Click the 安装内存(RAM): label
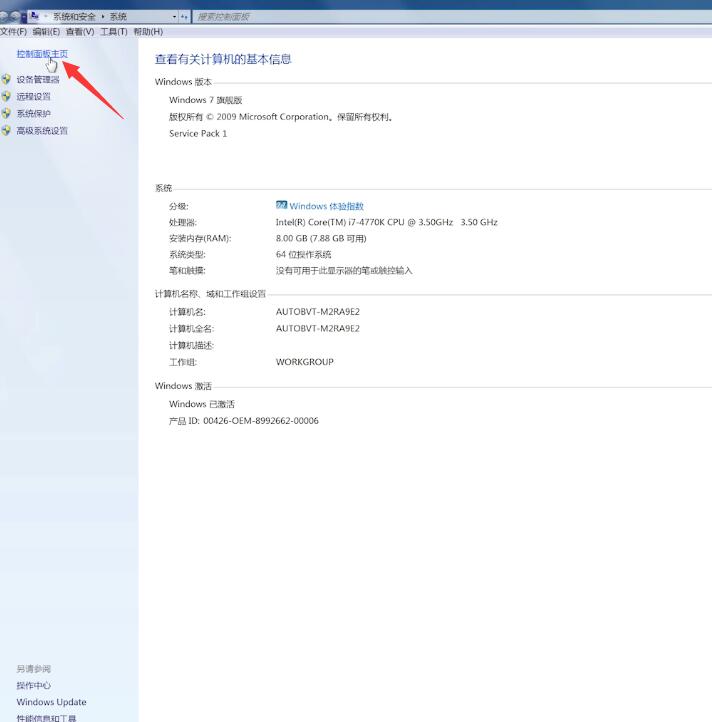The width and height of the screenshot is (712, 722). 200,239
